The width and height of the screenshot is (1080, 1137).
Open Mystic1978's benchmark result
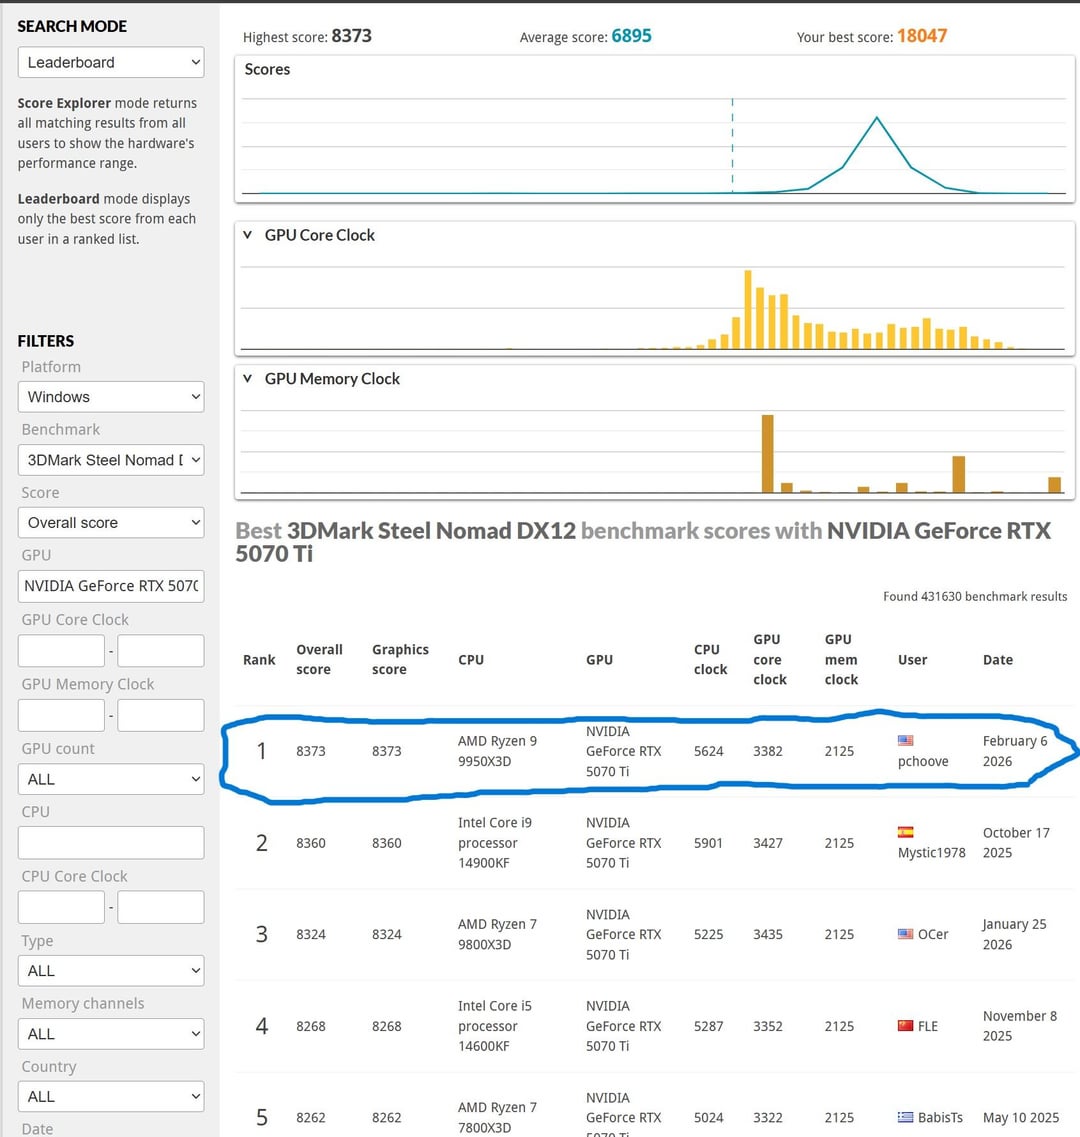(931, 853)
